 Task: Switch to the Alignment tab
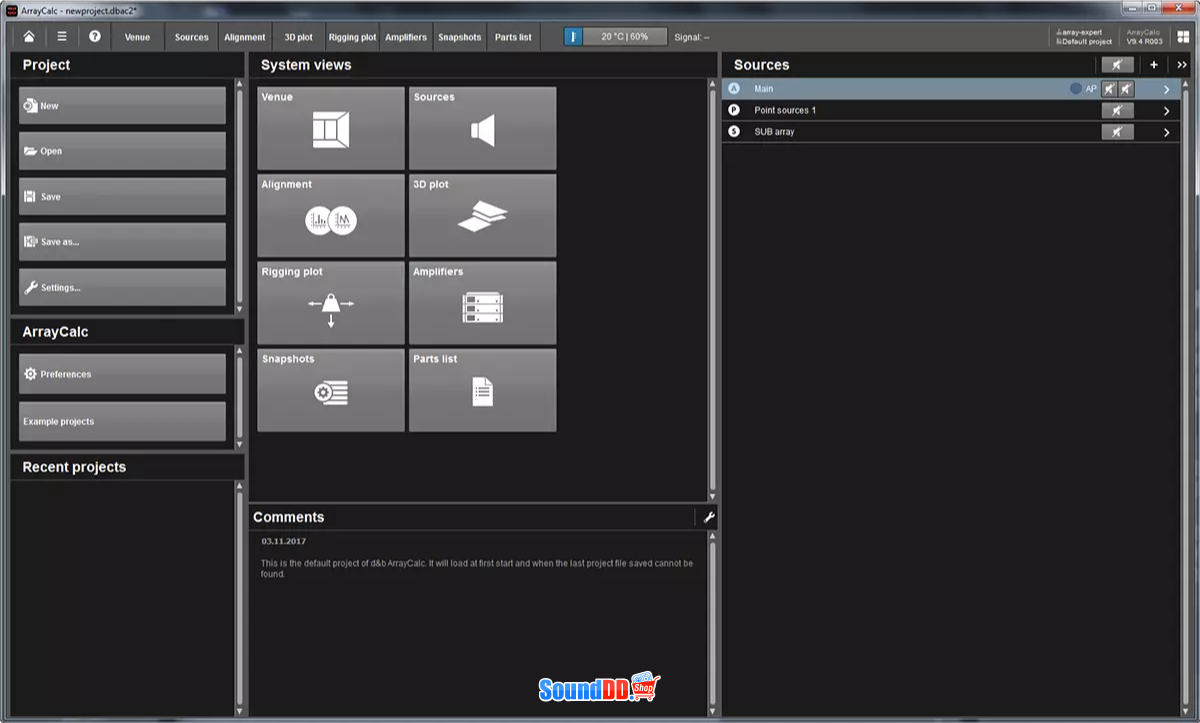coord(245,37)
